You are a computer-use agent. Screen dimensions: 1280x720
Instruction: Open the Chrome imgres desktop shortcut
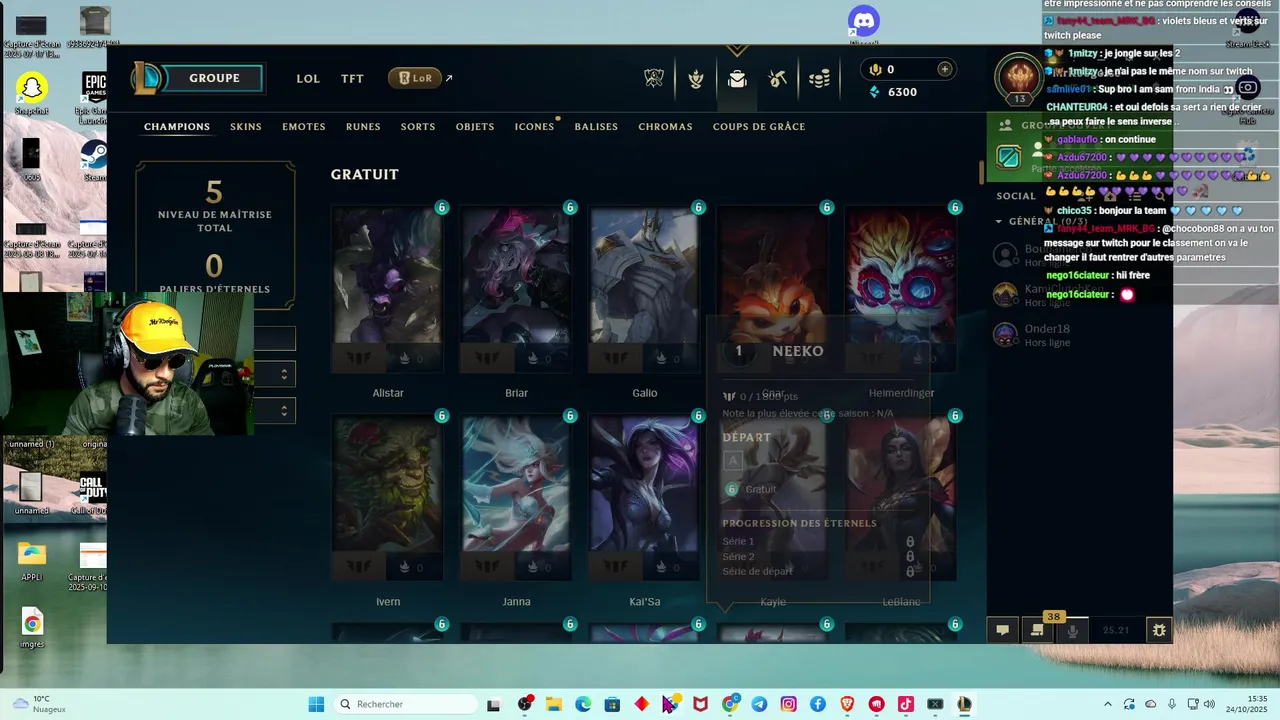point(32,628)
